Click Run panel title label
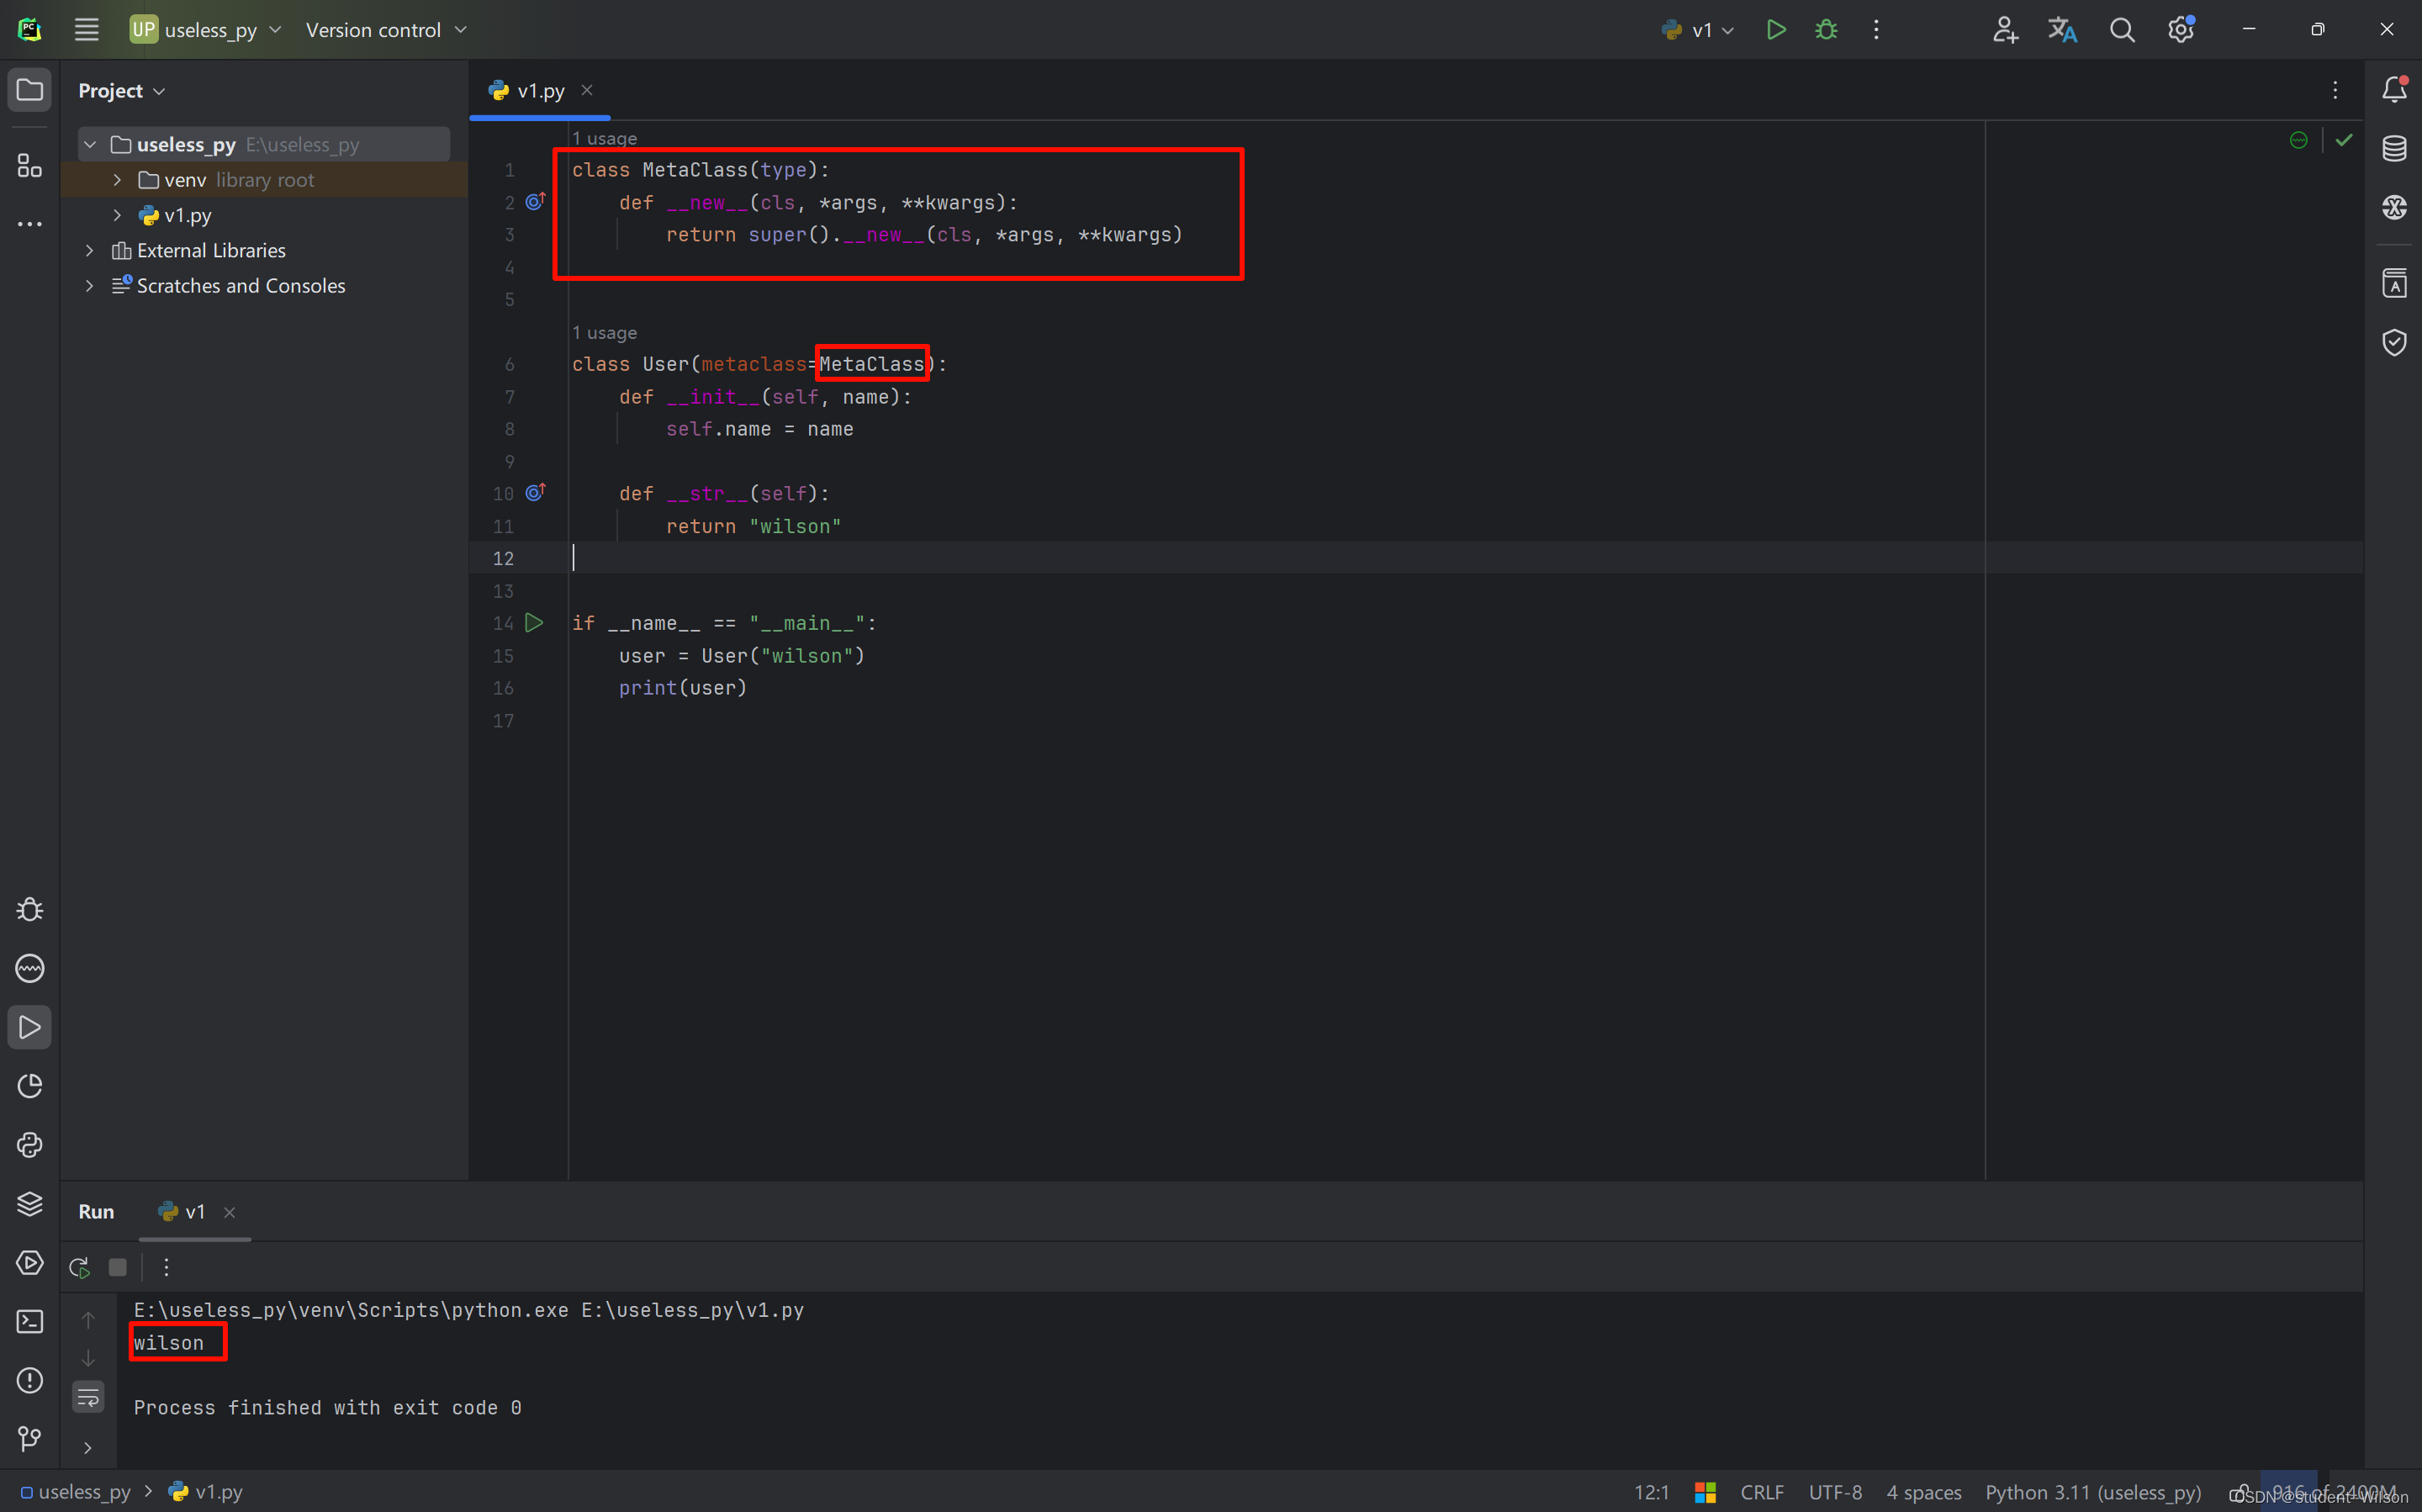 (x=96, y=1212)
